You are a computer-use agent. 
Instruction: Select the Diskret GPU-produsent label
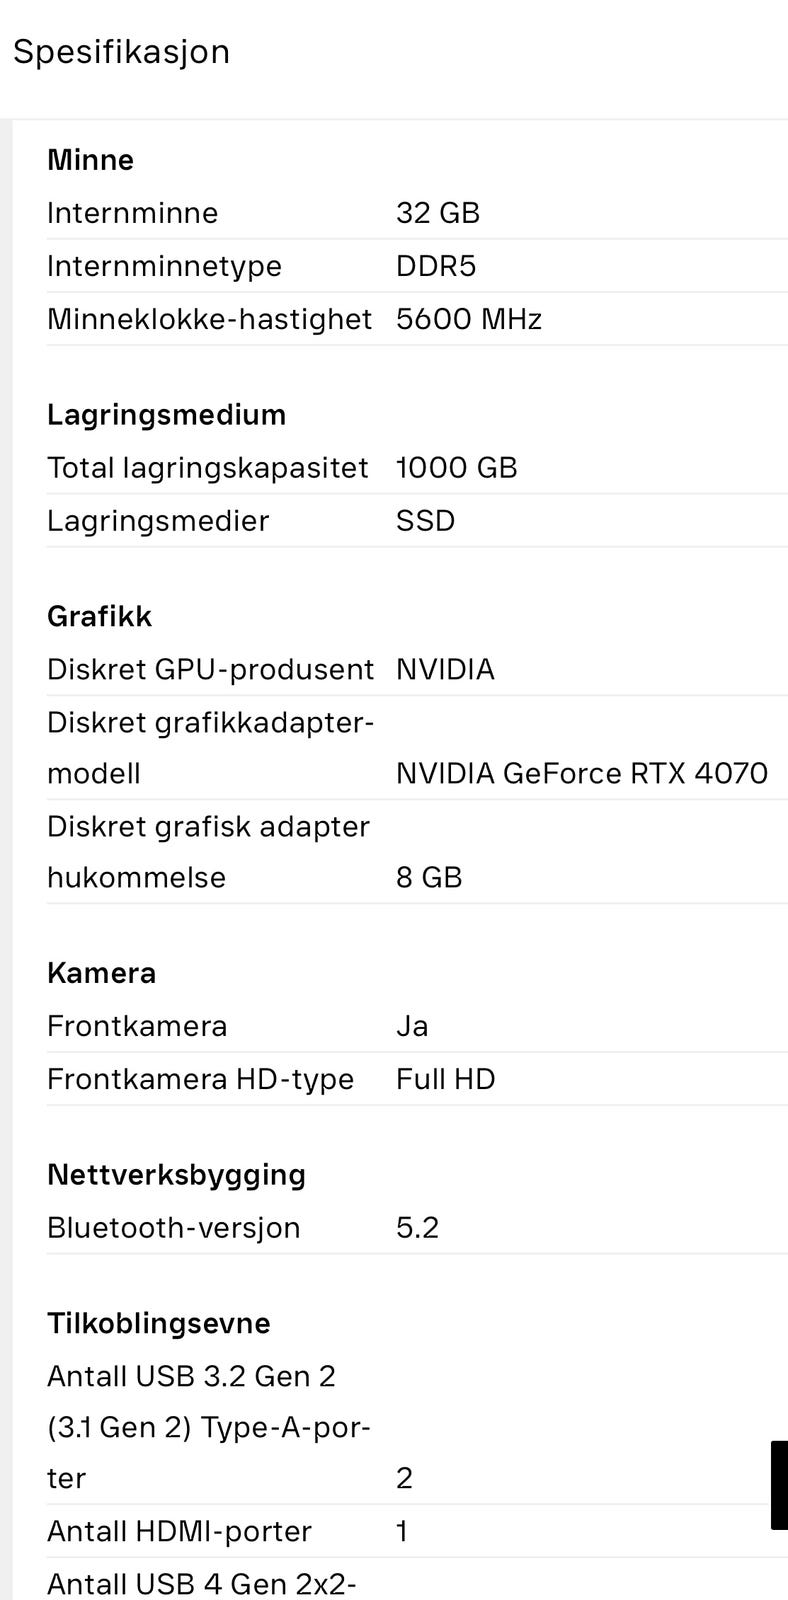point(210,669)
